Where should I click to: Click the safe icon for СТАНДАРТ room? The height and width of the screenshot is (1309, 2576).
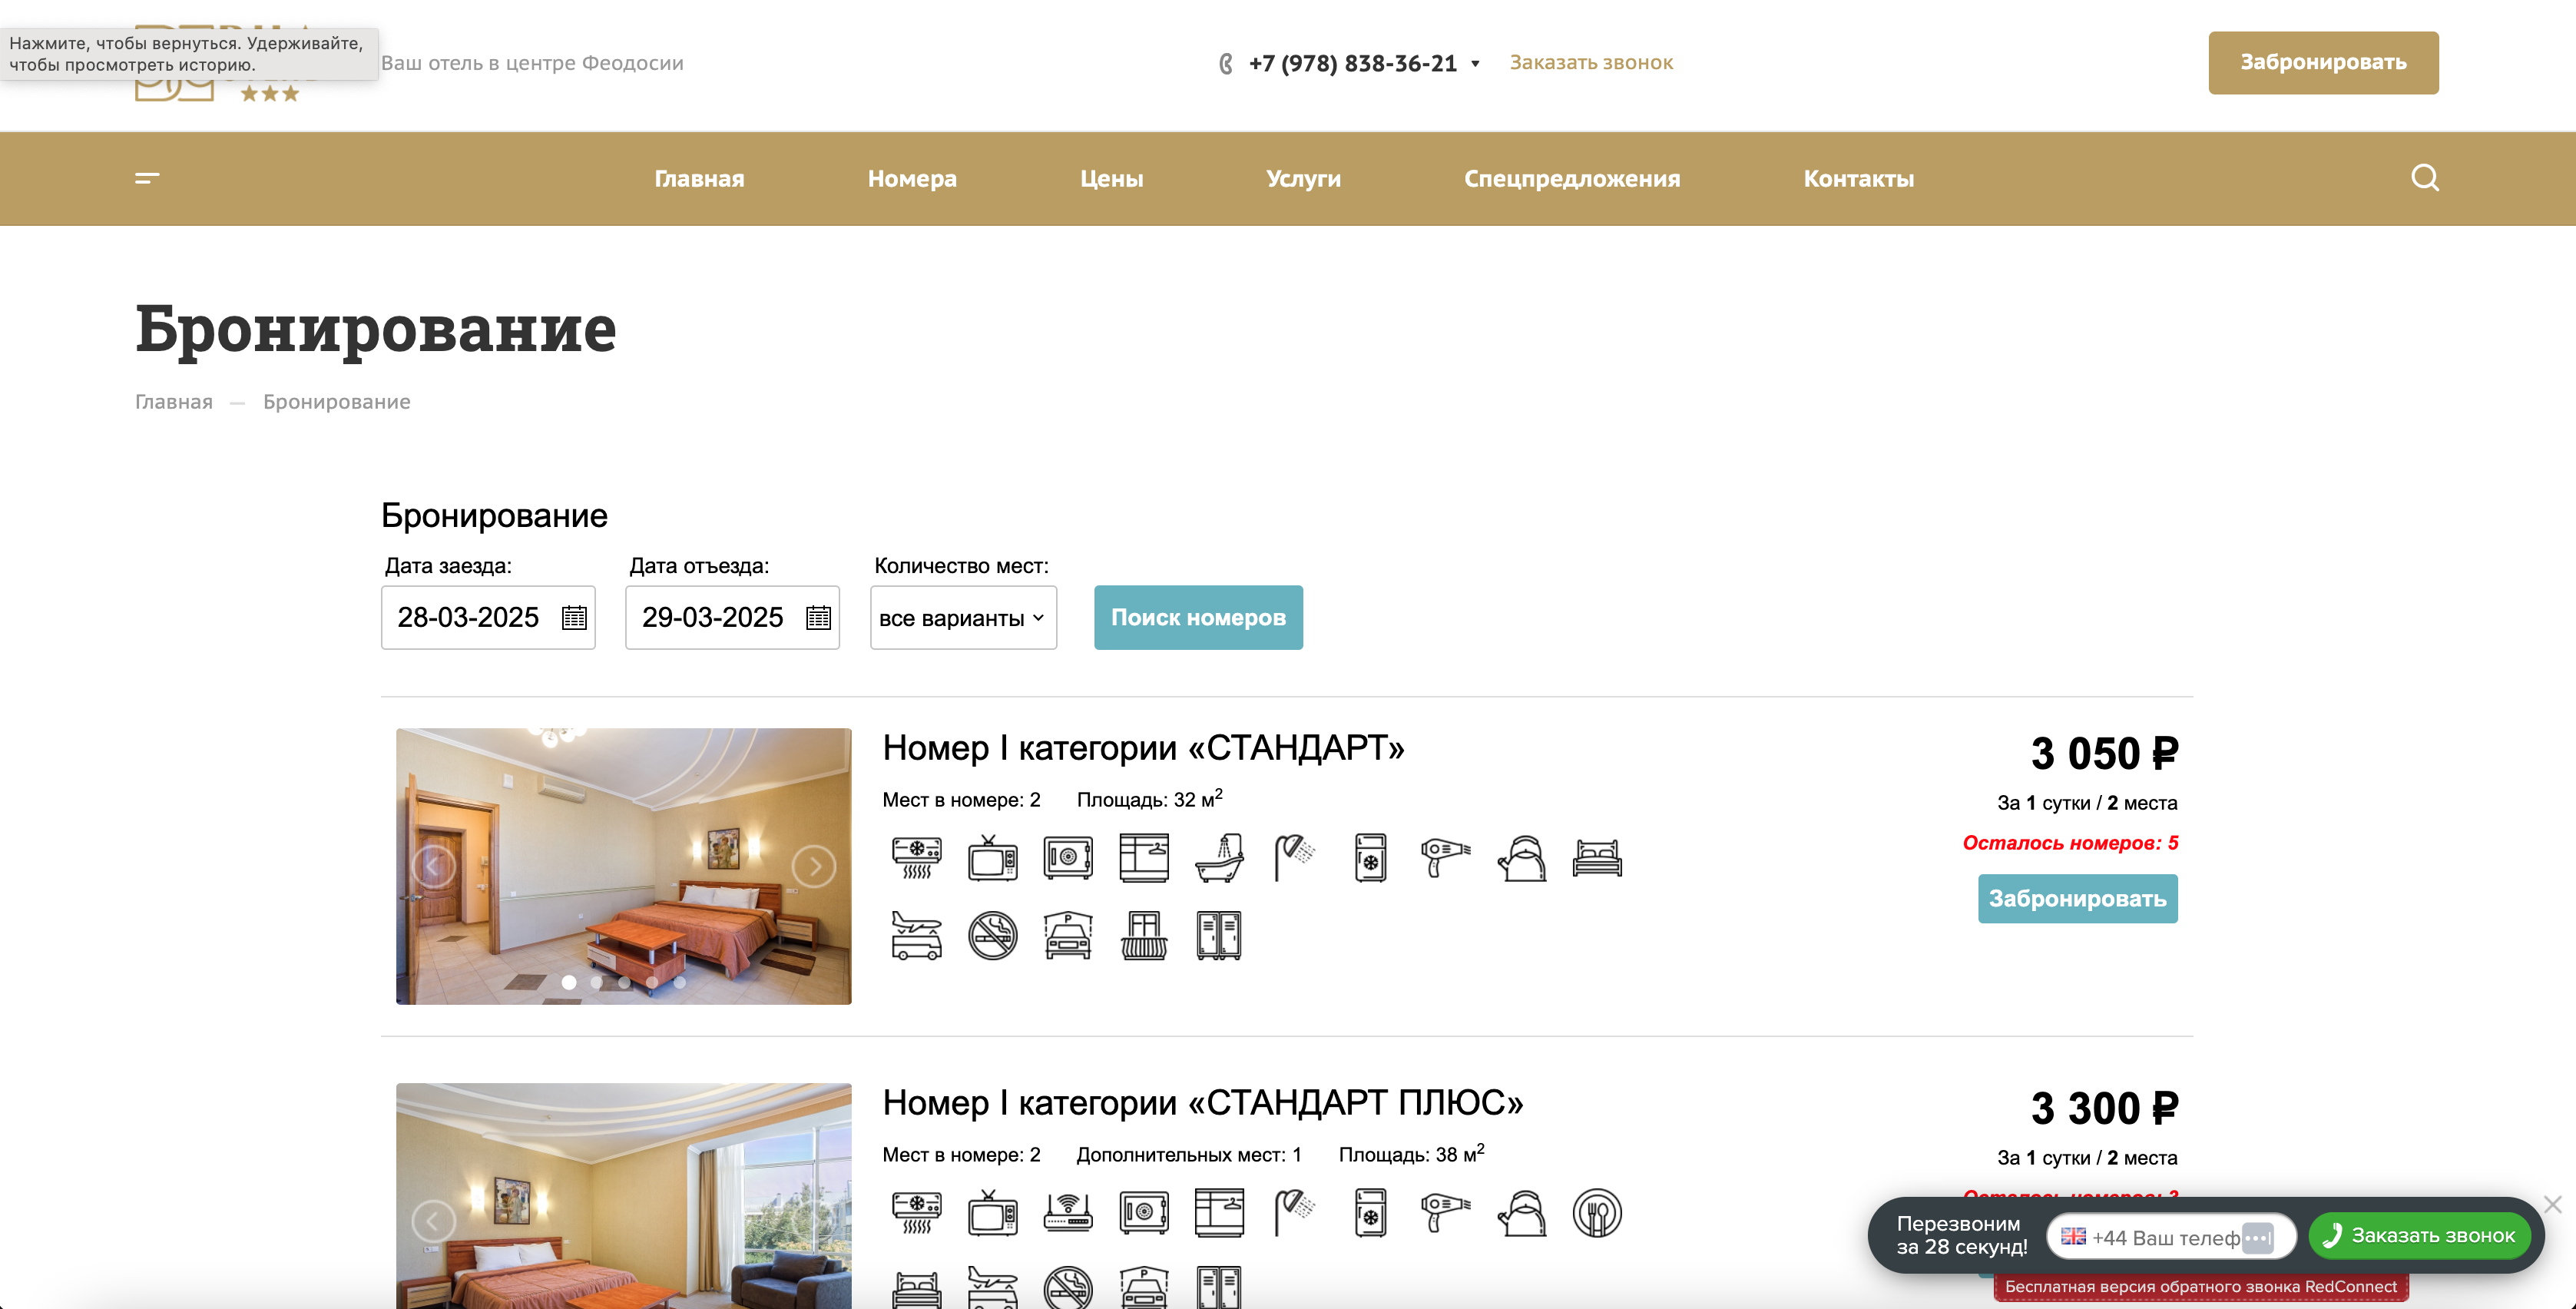pyautogui.click(x=1068, y=858)
